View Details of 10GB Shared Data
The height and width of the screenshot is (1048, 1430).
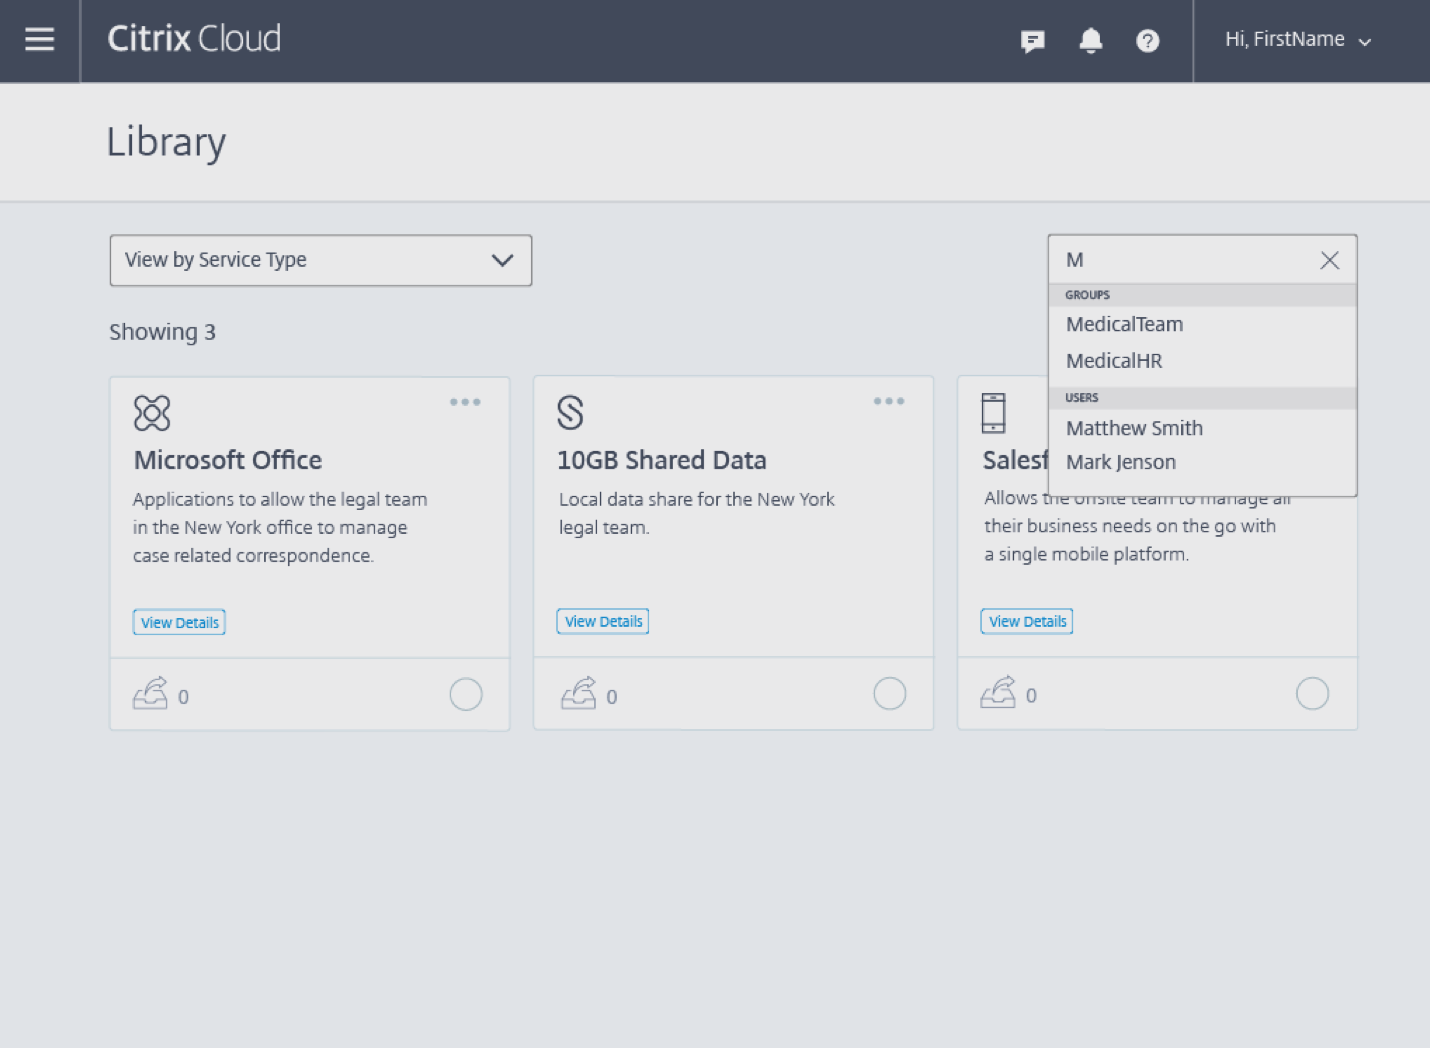click(x=603, y=621)
